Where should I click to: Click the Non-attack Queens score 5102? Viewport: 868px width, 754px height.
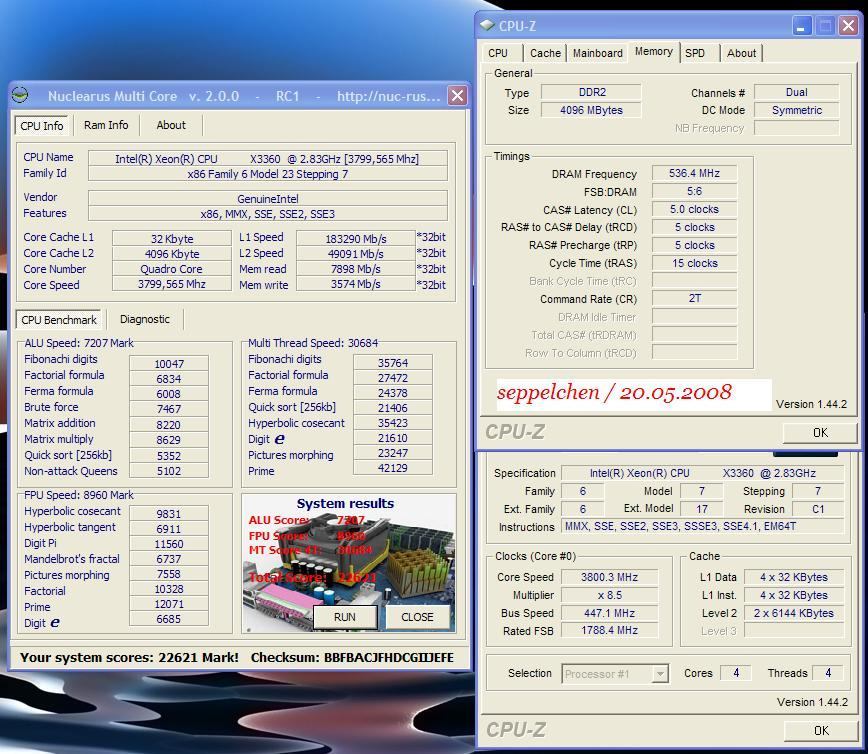coord(169,471)
